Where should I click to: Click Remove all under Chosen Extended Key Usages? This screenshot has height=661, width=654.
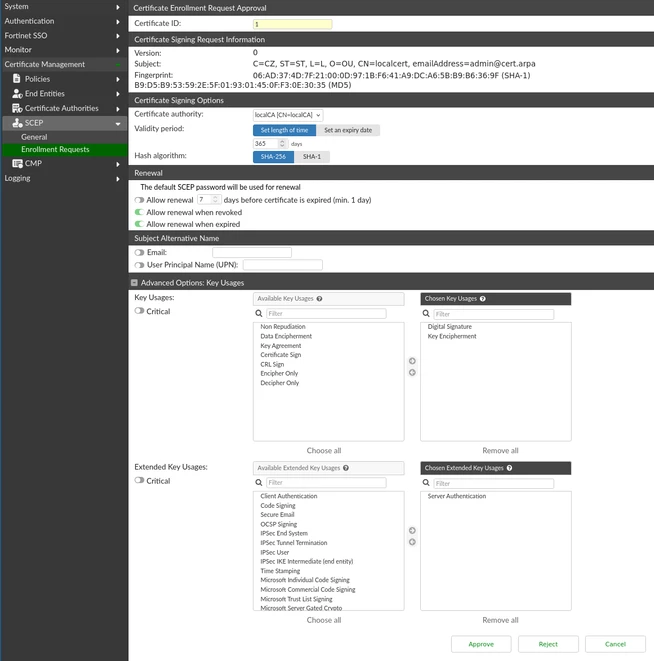(x=500, y=620)
